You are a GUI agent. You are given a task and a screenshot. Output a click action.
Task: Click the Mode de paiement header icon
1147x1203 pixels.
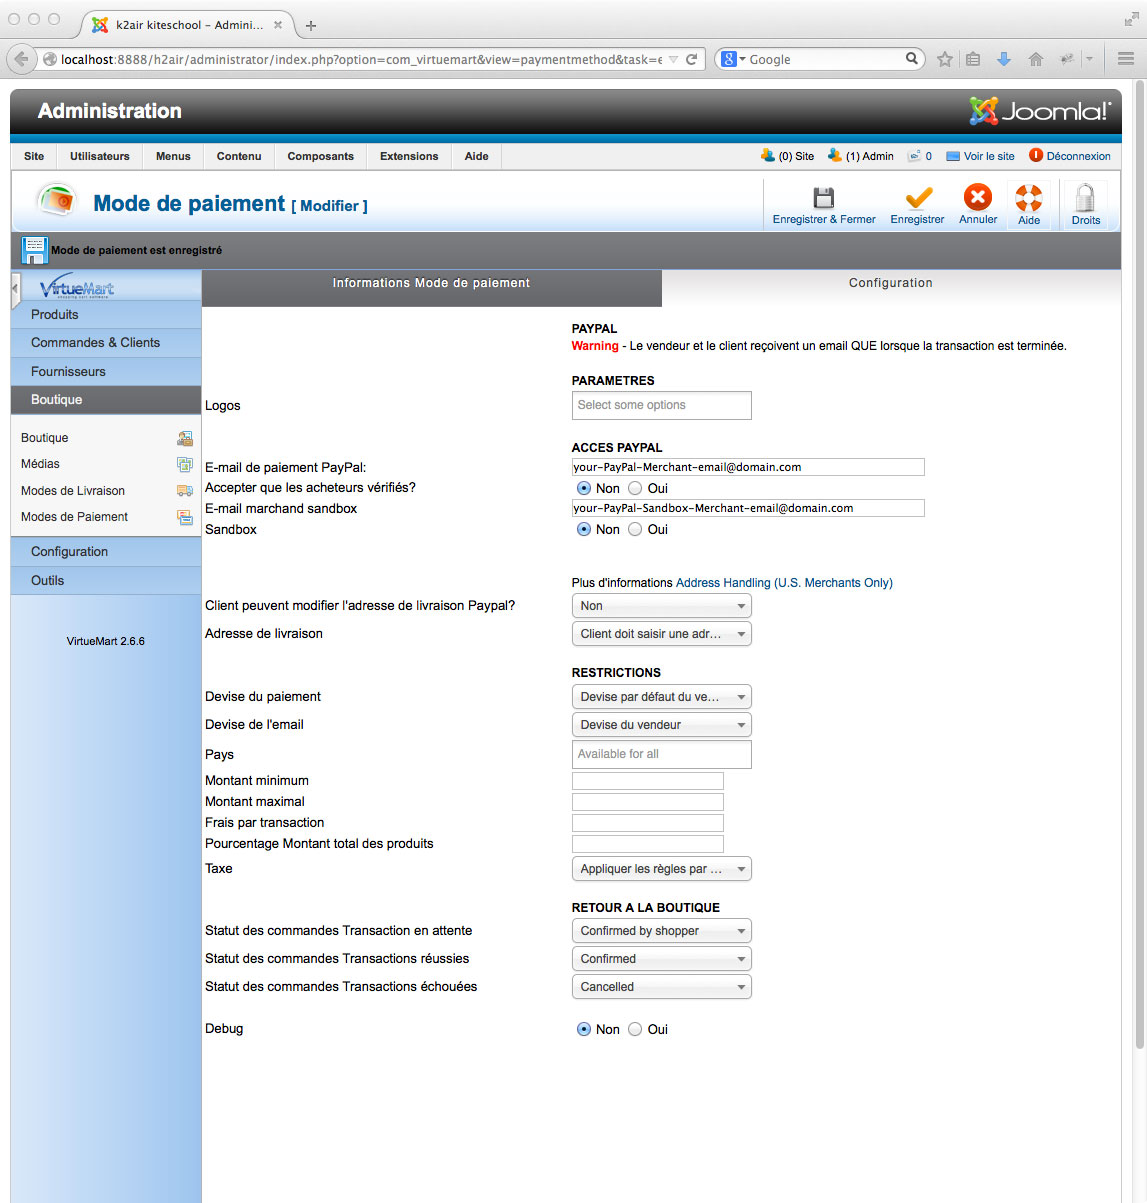coord(57,201)
